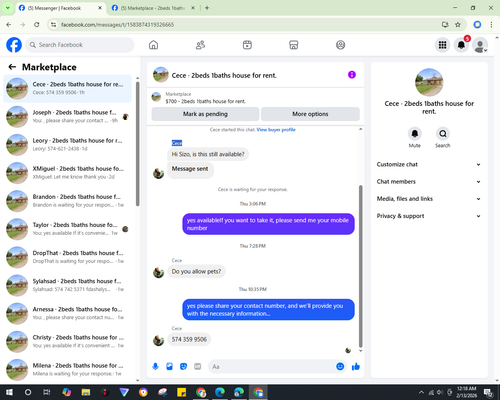
Task: Click the chat messages vertical scrollbar
Action: [x=360, y=267]
